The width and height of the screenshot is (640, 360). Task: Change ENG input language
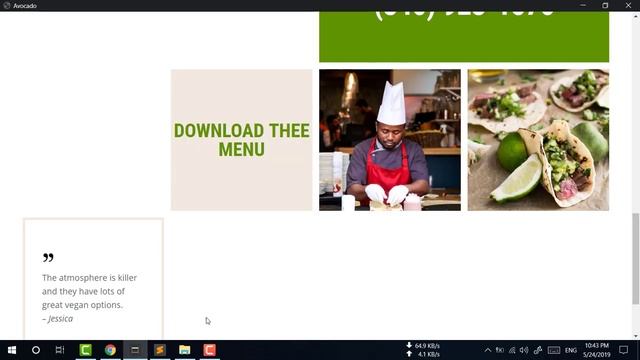tap(571, 350)
